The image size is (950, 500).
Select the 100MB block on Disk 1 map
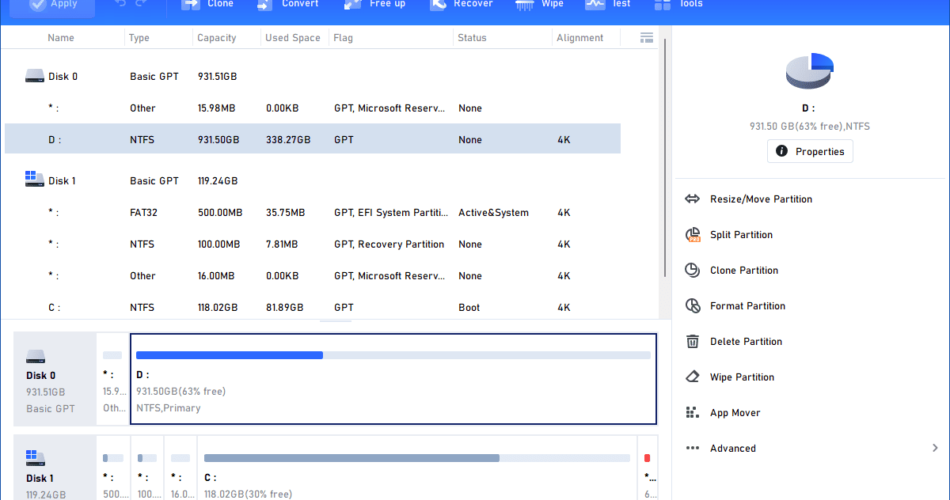tap(147, 468)
